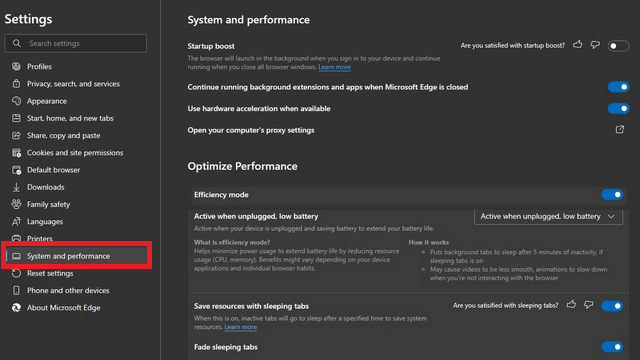The image size is (640, 360).
Task: Select Reset settings in the sidebar
Action: point(50,273)
